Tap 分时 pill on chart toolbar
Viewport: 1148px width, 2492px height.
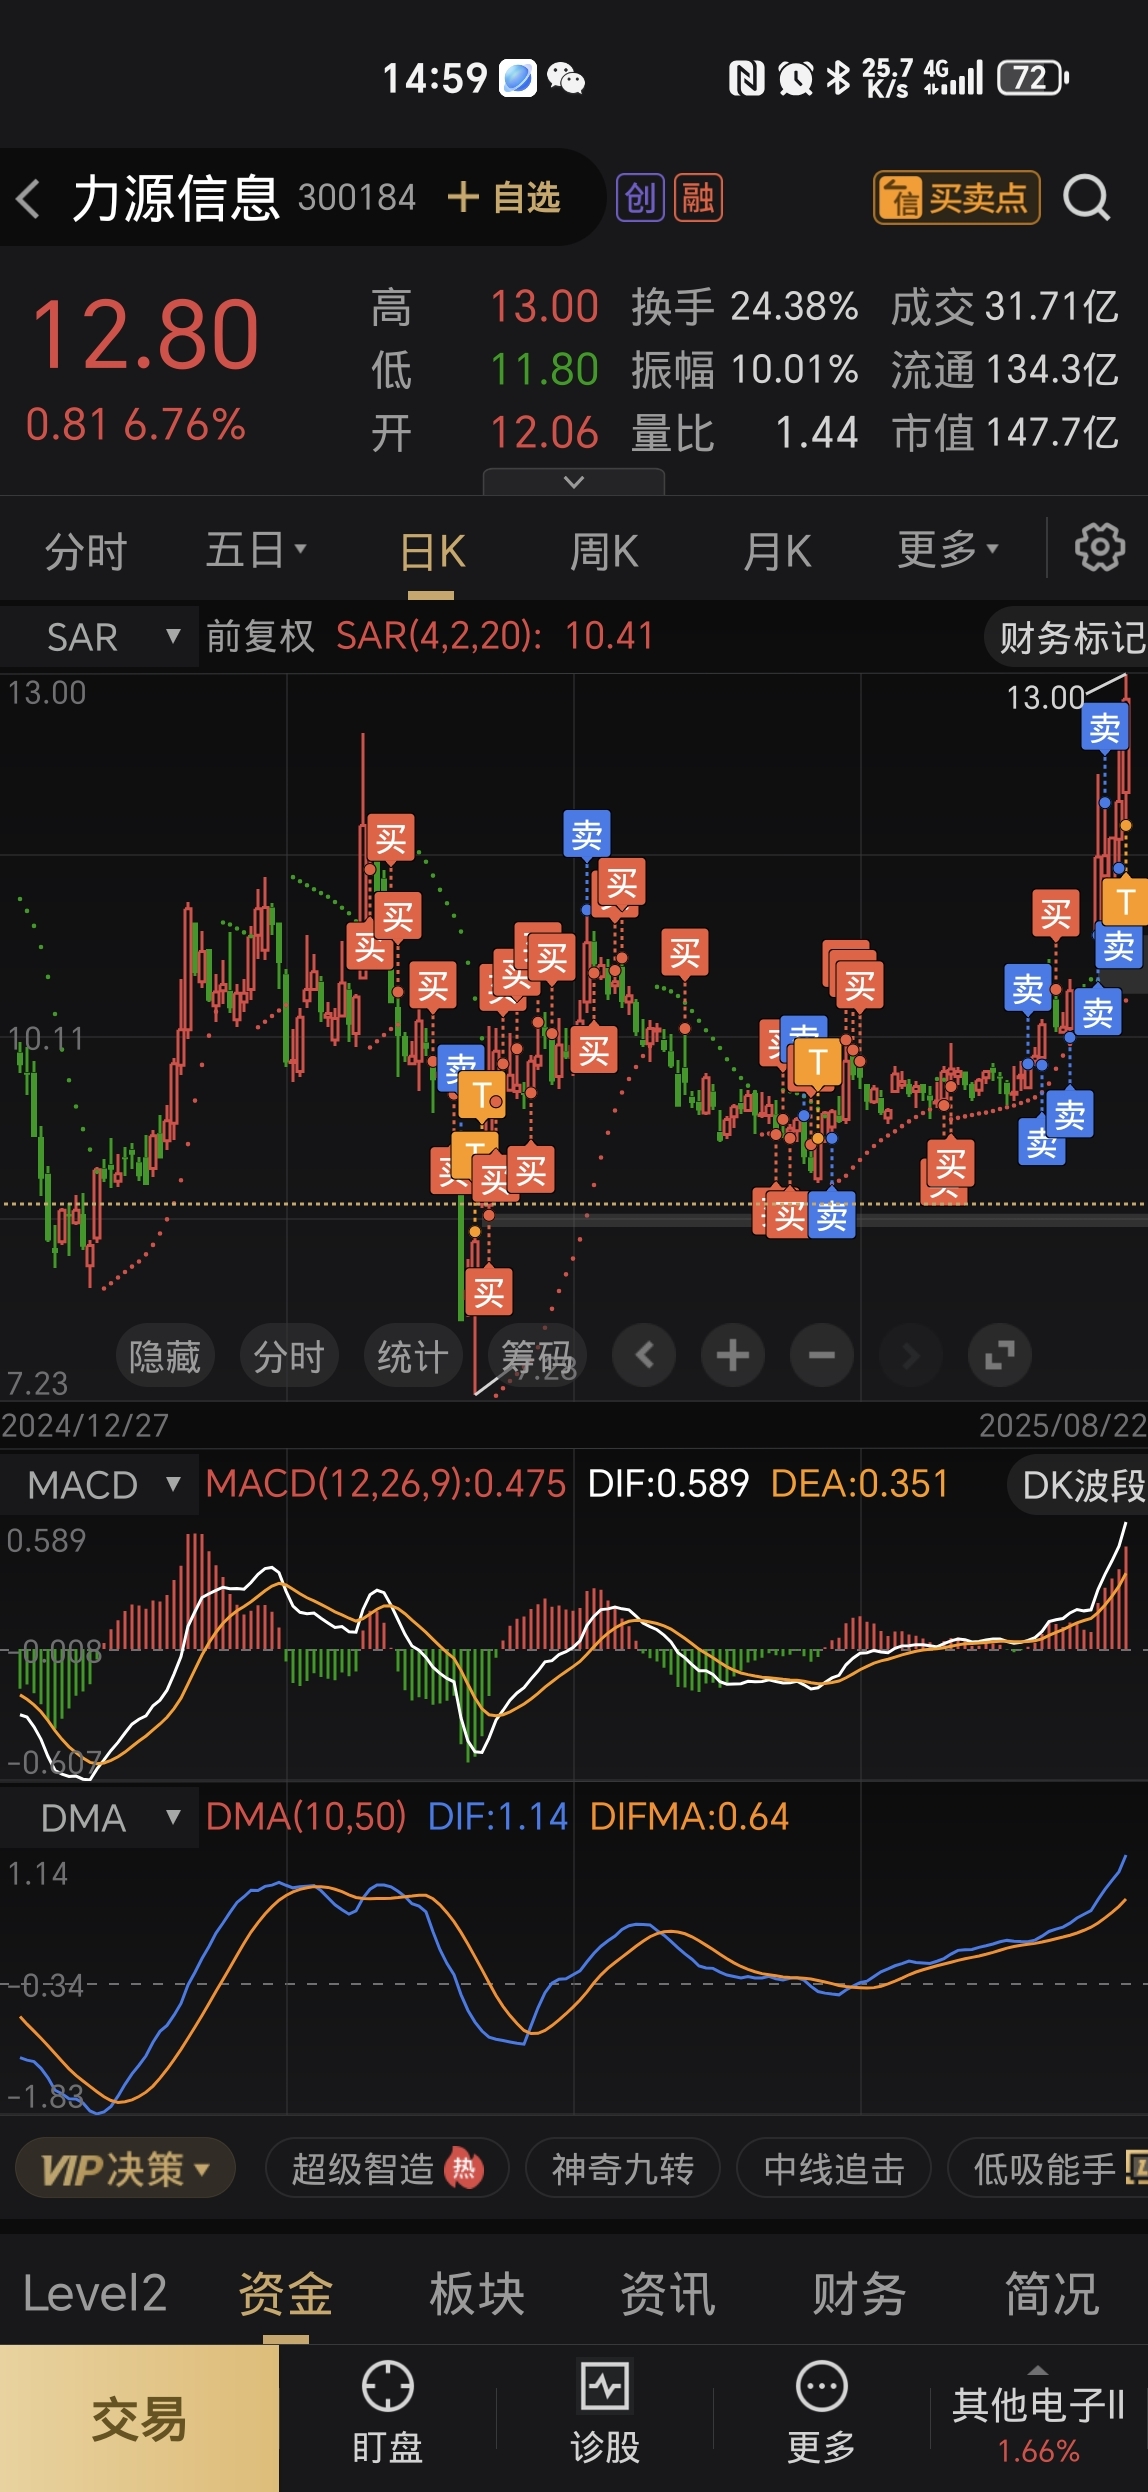pyautogui.click(x=289, y=1356)
